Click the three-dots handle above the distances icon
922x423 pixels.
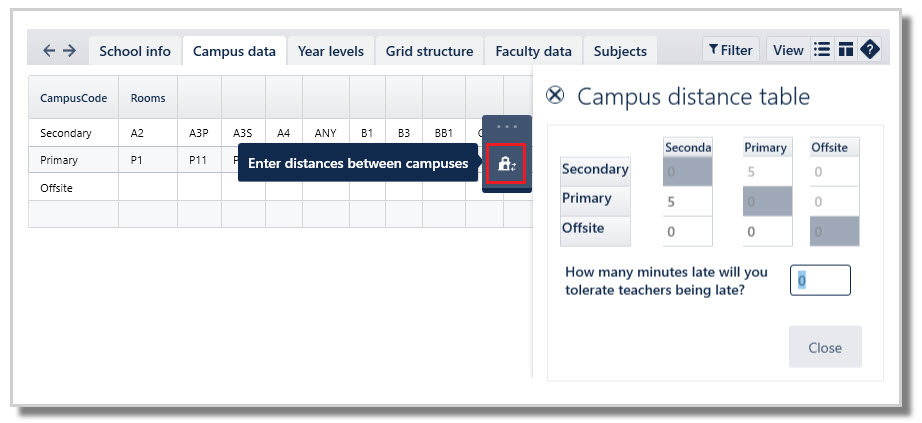coord(506,127)
